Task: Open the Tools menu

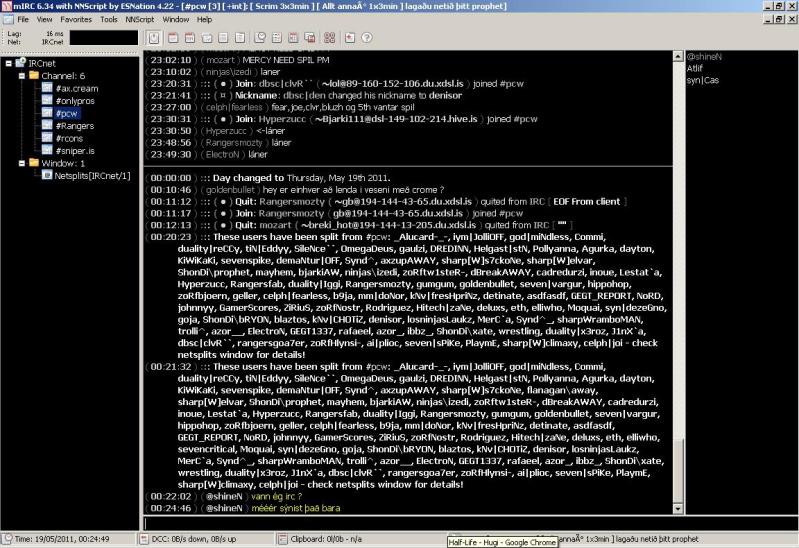Action: coord(109,19)
